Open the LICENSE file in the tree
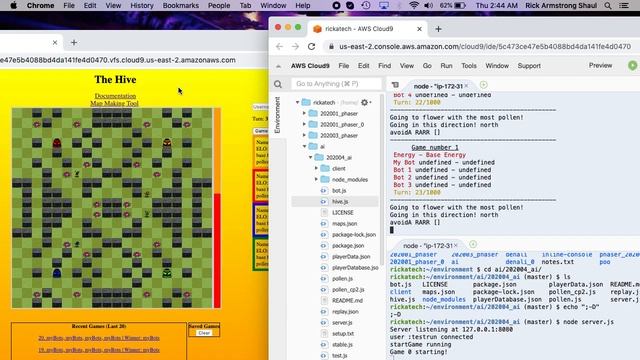This screenshot has width=640, height=360. pos(342,213)
